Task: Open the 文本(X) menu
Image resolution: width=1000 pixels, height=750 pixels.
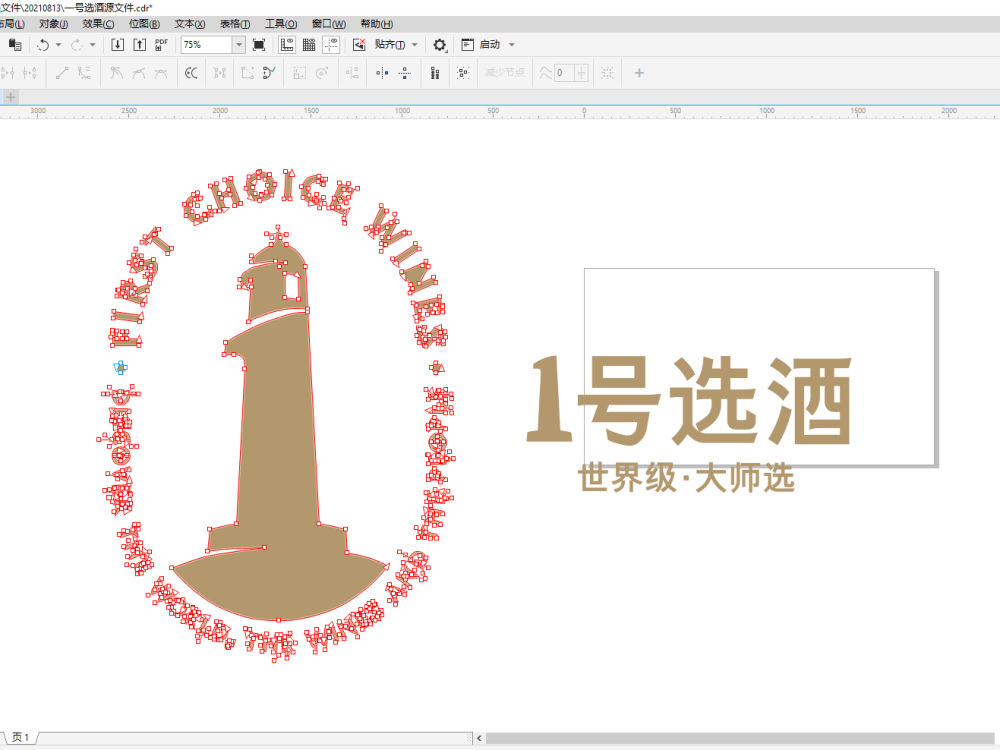Action: [190, 24]
